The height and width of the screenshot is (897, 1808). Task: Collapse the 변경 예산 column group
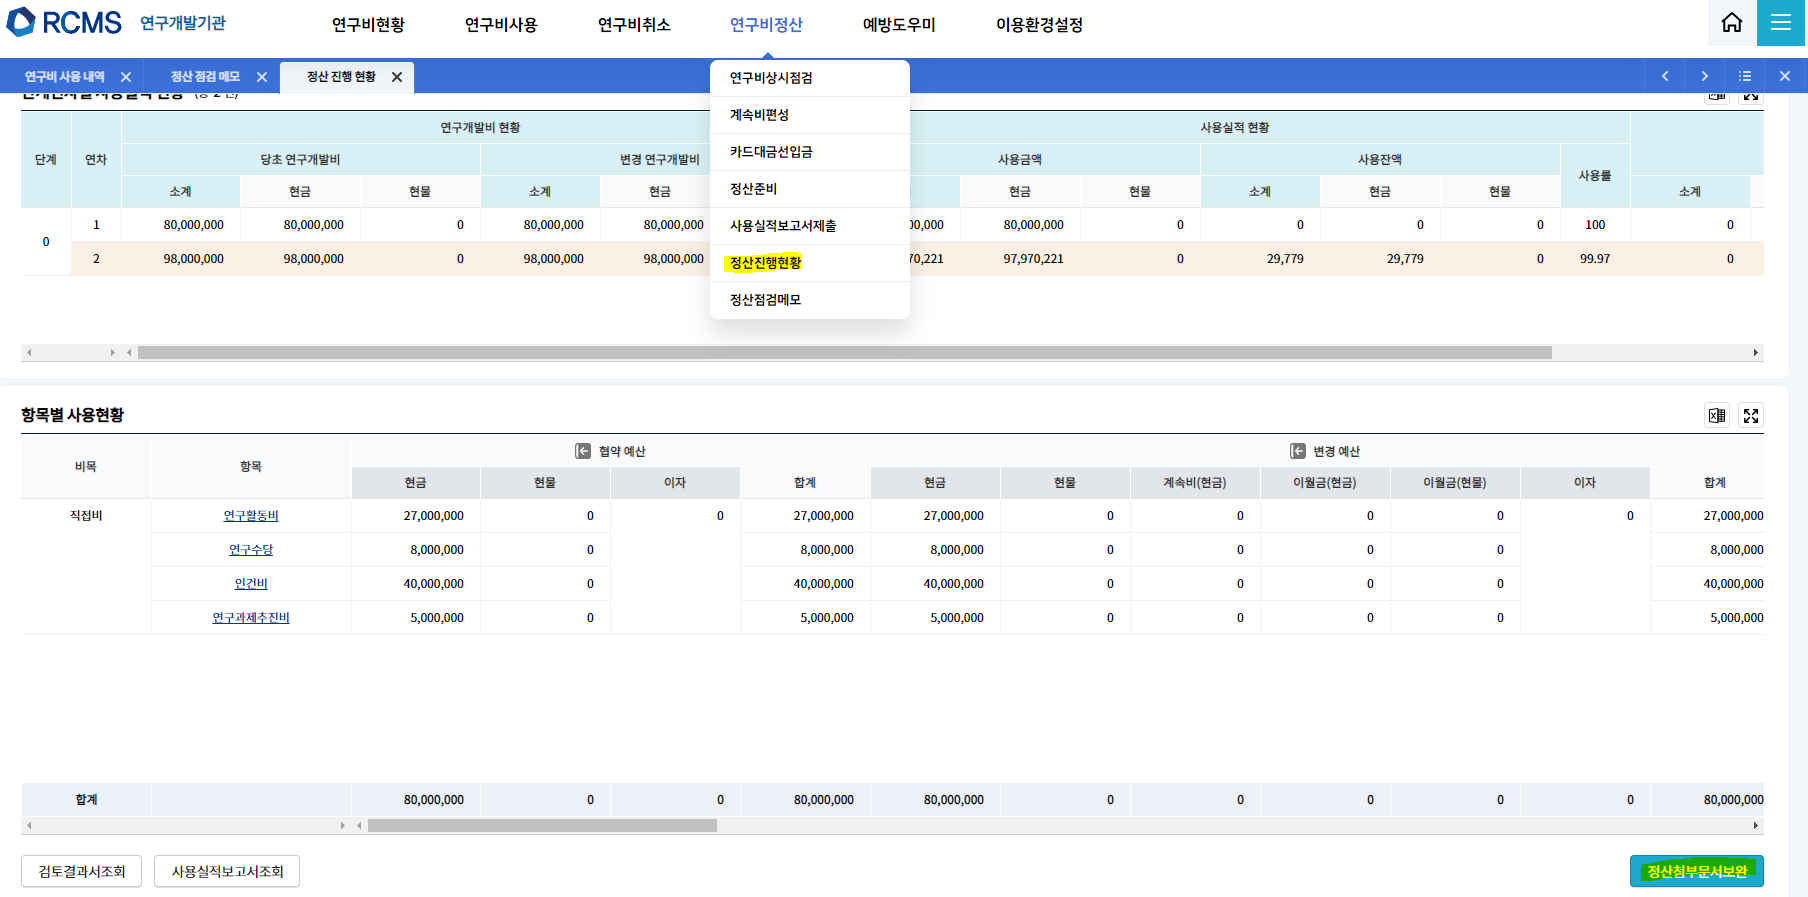click(x=1298, y=451)
